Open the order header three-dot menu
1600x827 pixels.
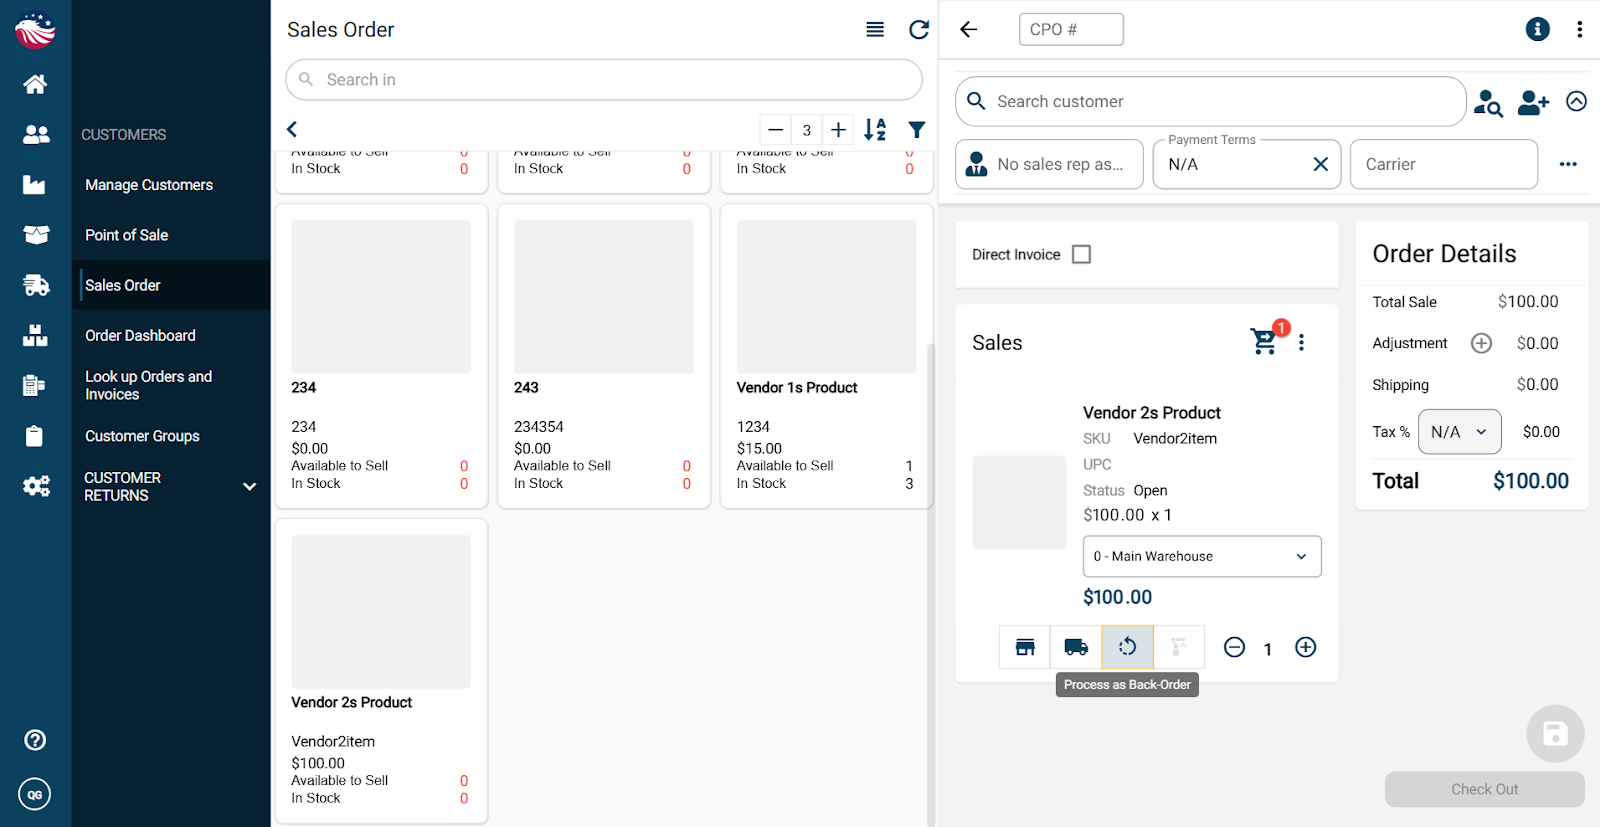(x=1580, y=29)
